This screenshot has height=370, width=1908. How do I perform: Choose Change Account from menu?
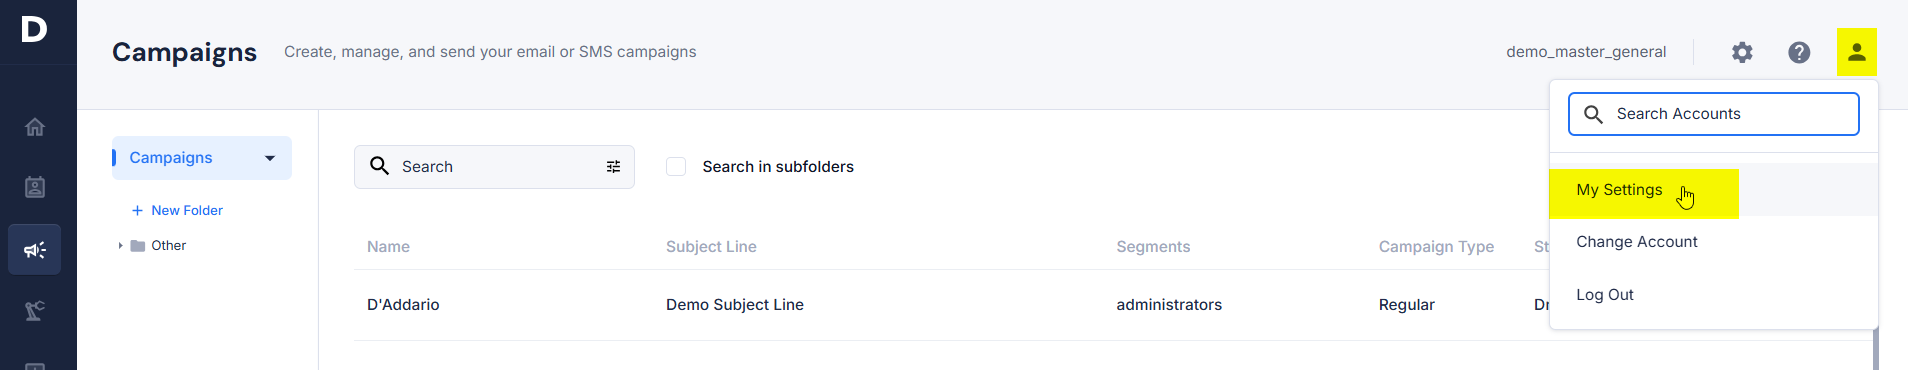click(1637, 242)
